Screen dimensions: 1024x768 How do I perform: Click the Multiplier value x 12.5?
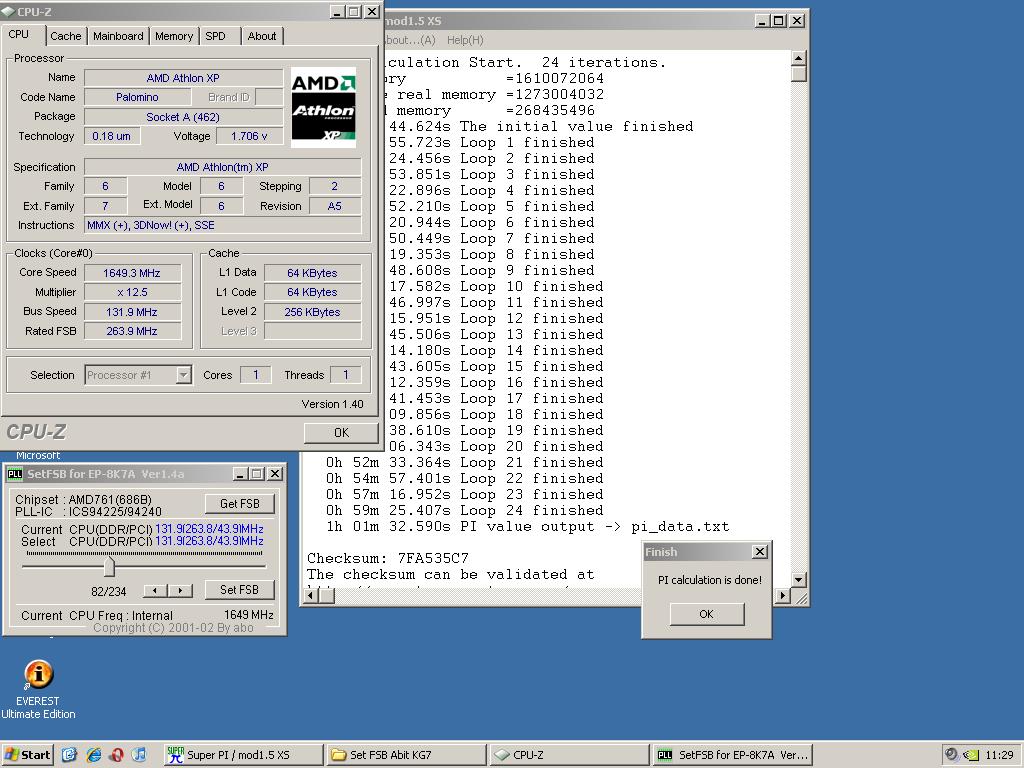pos(132,292)
